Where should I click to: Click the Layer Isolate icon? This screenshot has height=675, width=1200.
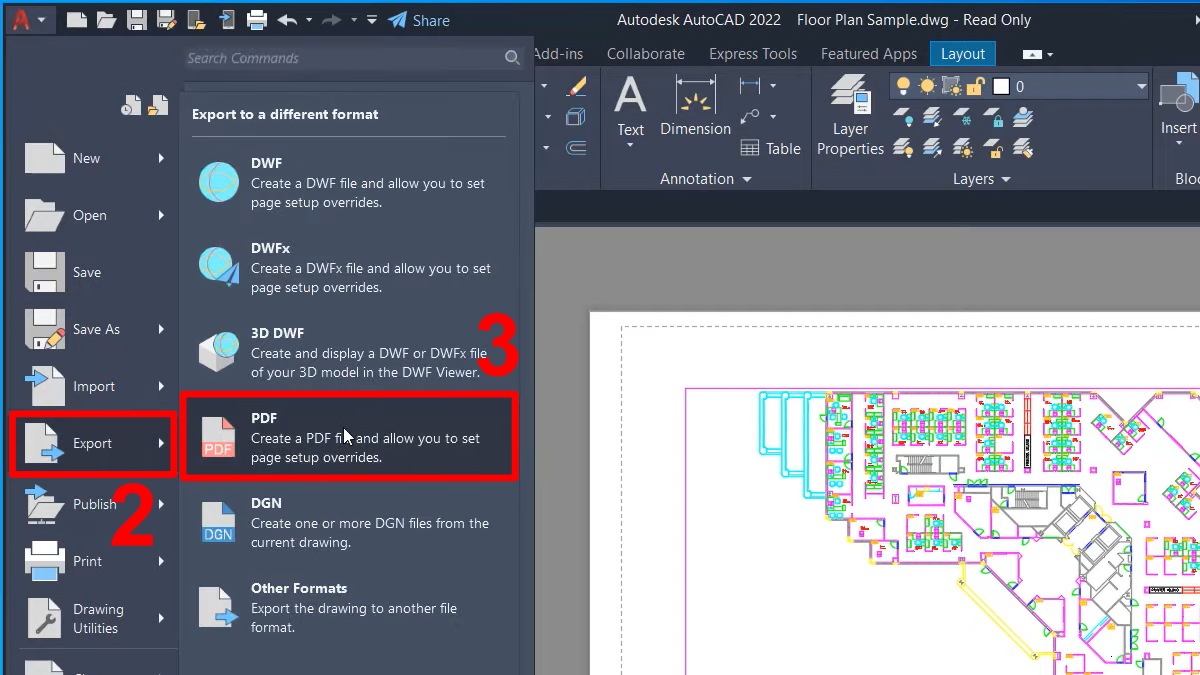coord(933,118)
